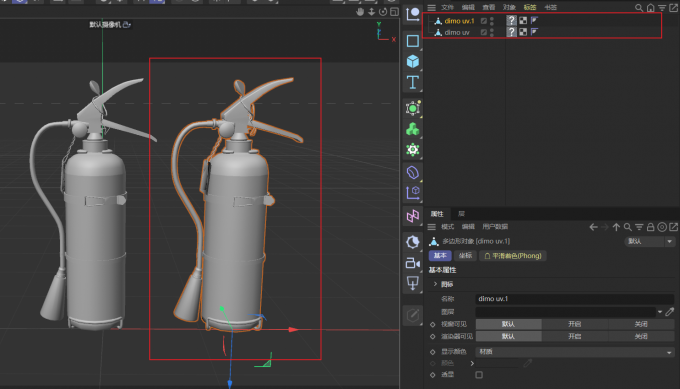Click the UVW checker tag on dimo uv
680x389 pixels.
pos(523,32)
